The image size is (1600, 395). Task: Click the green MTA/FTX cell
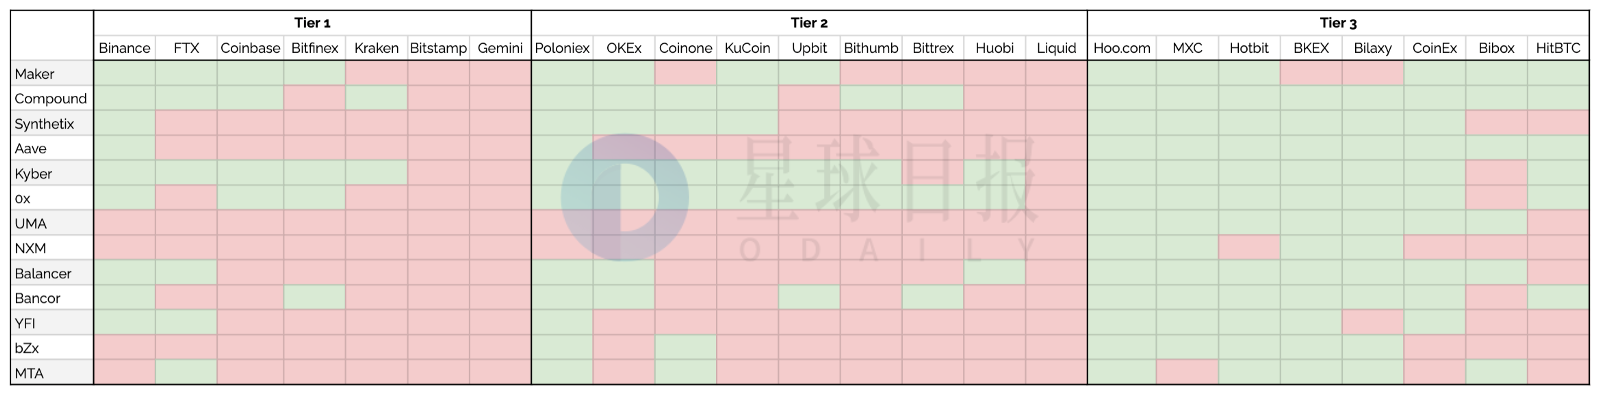pyautogui.click(x=187, y=373)
